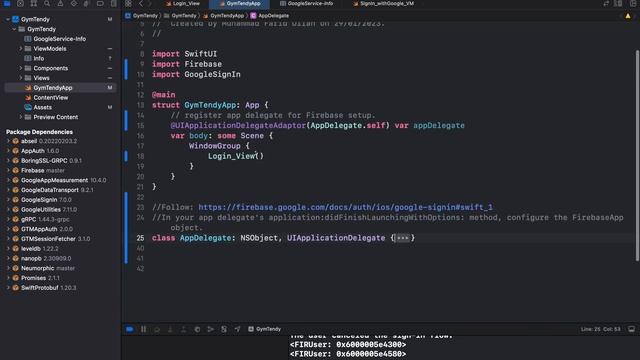Image resolution: width=640 pixels, height=360 pixels.
Task: Go forward in editor history
Action: click(150, 3)
